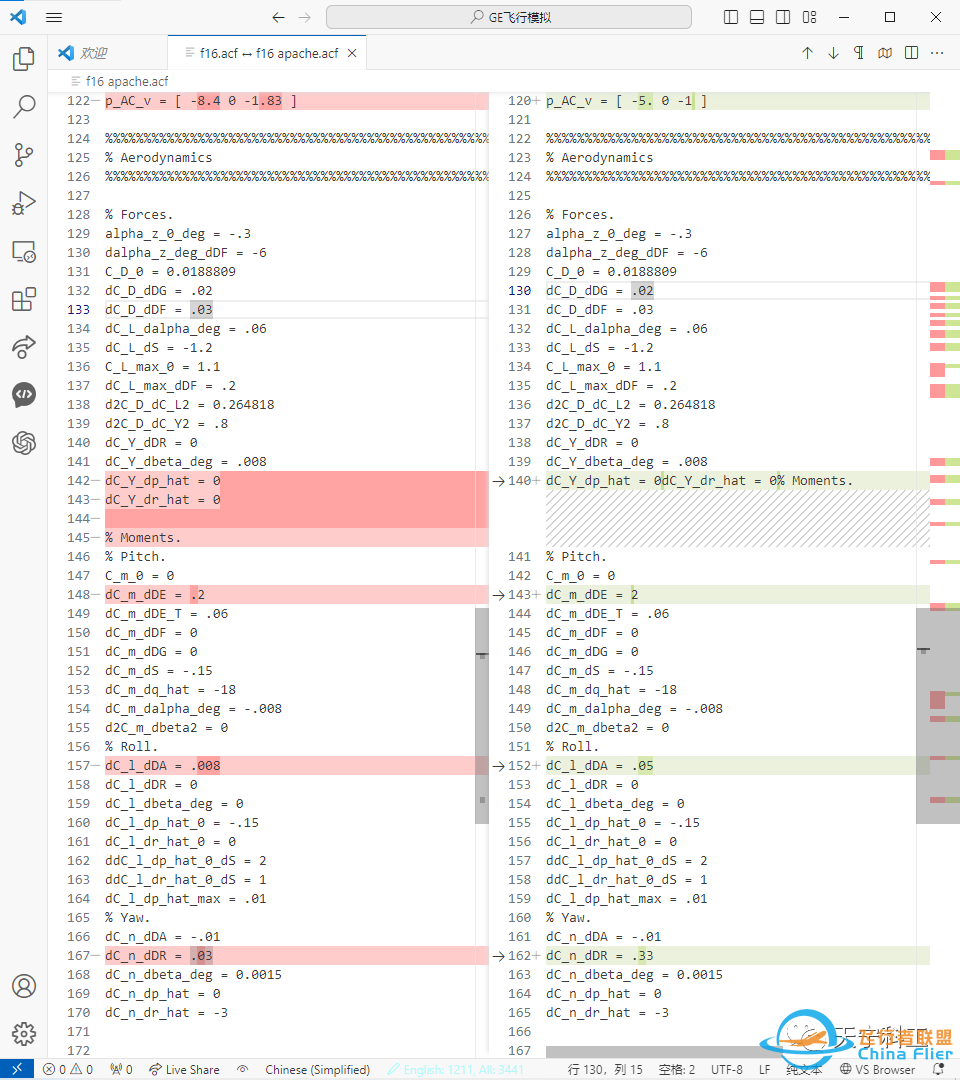Toggle the primary side bar layout
This screenshot has width=960, height=1080.
point(731,17)
